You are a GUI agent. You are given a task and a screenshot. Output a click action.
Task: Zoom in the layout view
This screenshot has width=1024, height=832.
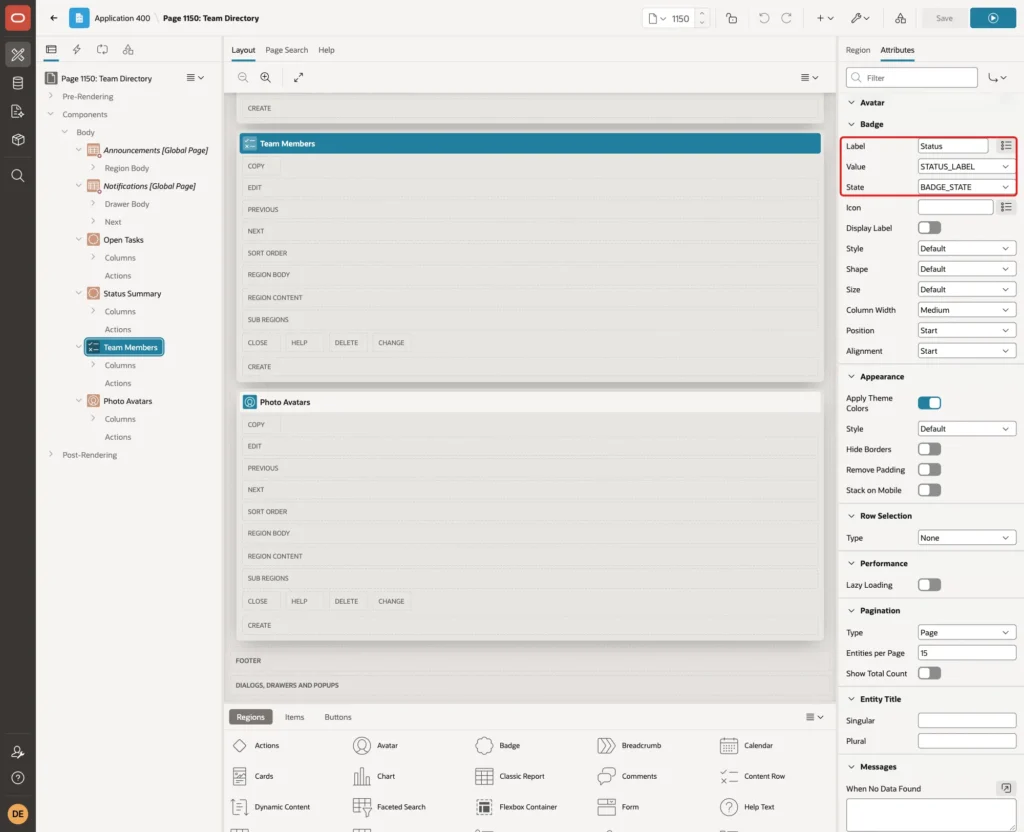coord(266,77)
